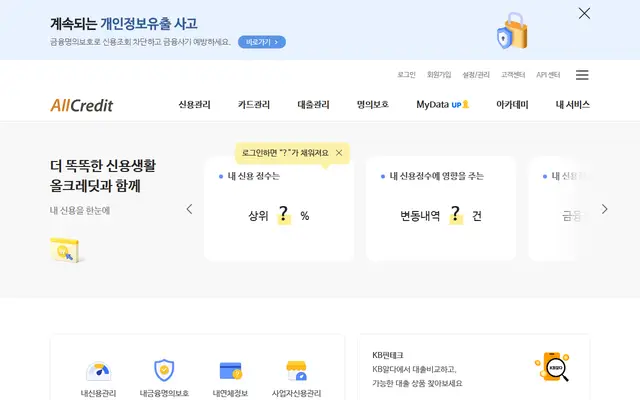
Task: Click the UP badge next to MyData
Action: (460, 104)
